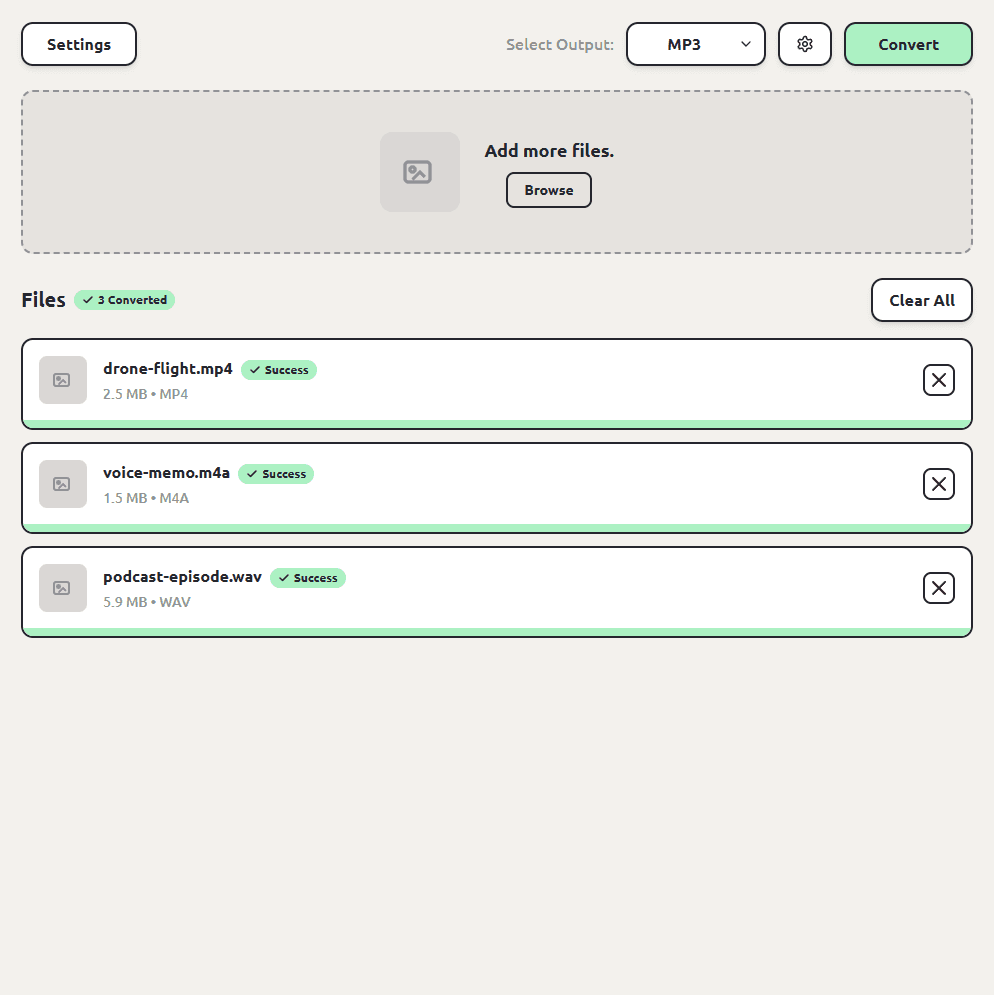Image resolution: width=994 pixels, height=995 pixels.
Task: Click the image placeholder icon in the drop zone
Action: [x=420, y=172]
